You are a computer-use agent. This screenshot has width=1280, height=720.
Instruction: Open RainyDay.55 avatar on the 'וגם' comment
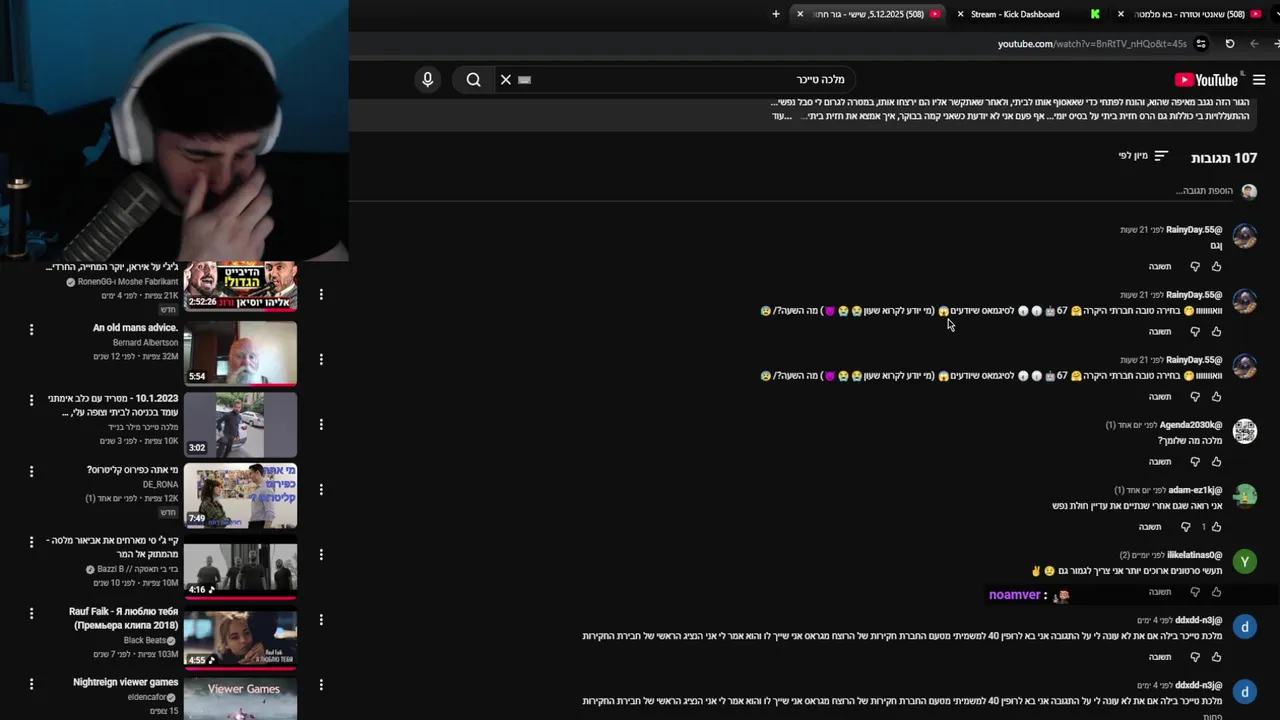[1245, 236]
